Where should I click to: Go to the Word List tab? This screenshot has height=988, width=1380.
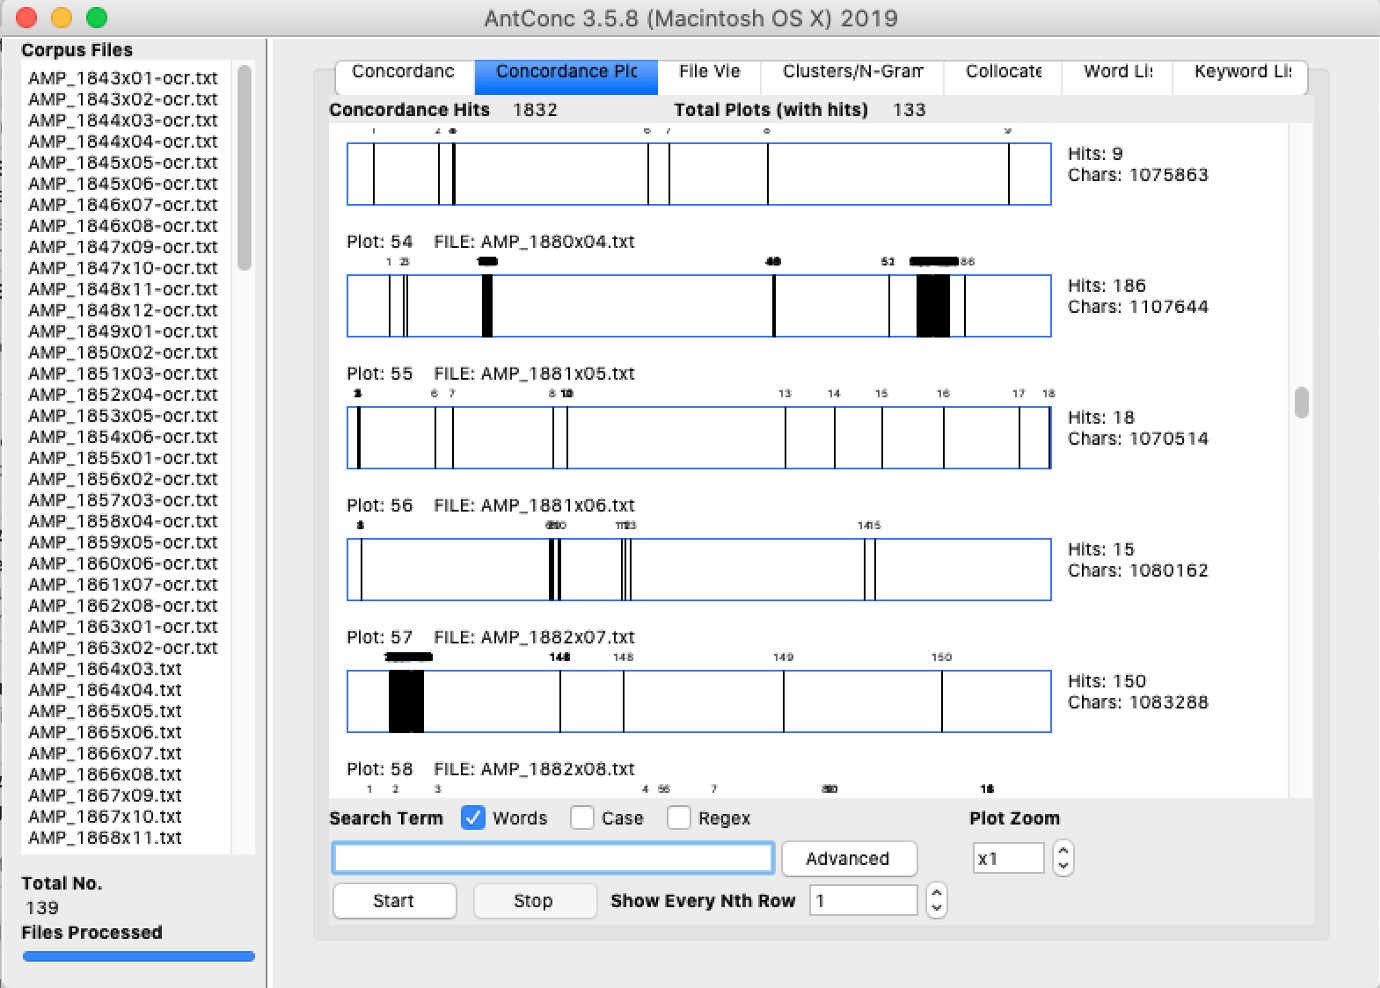coord(1117,72)
